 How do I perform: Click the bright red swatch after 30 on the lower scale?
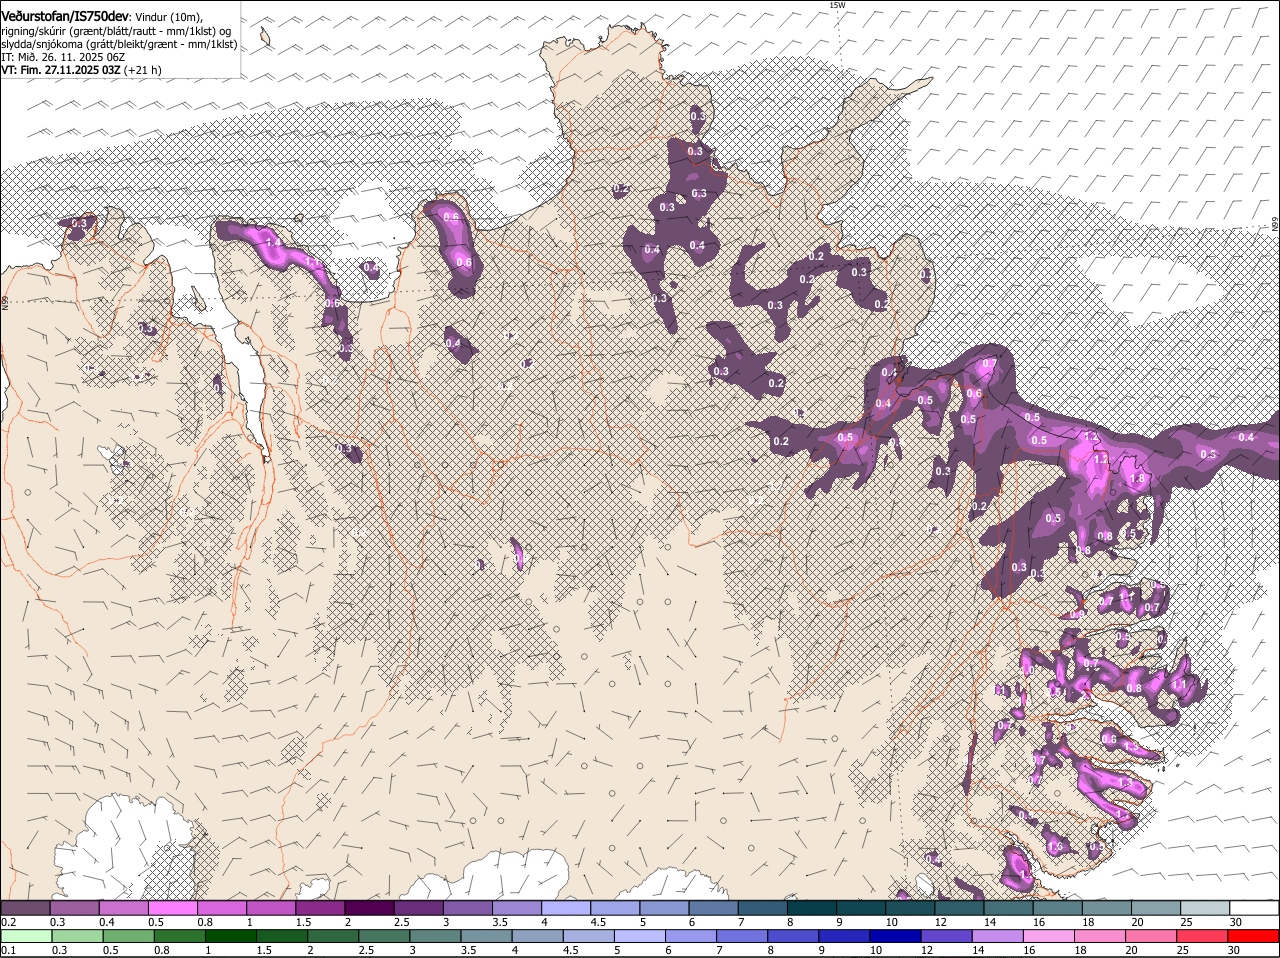tap(1254, 937)
